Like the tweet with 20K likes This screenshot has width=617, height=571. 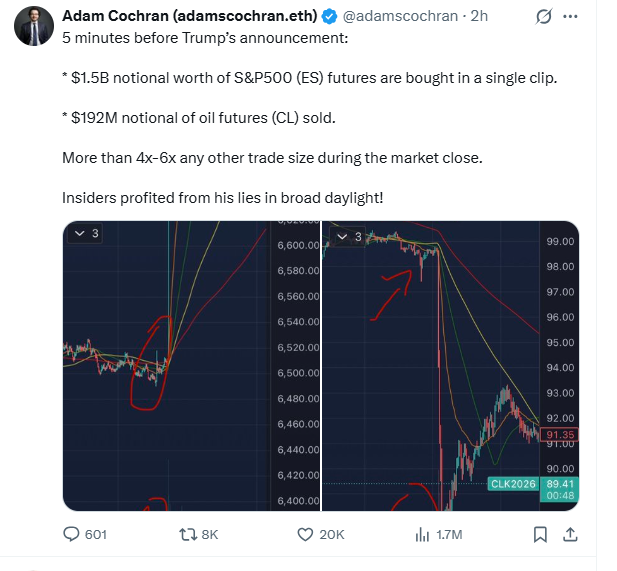click(x=307, y=535)
